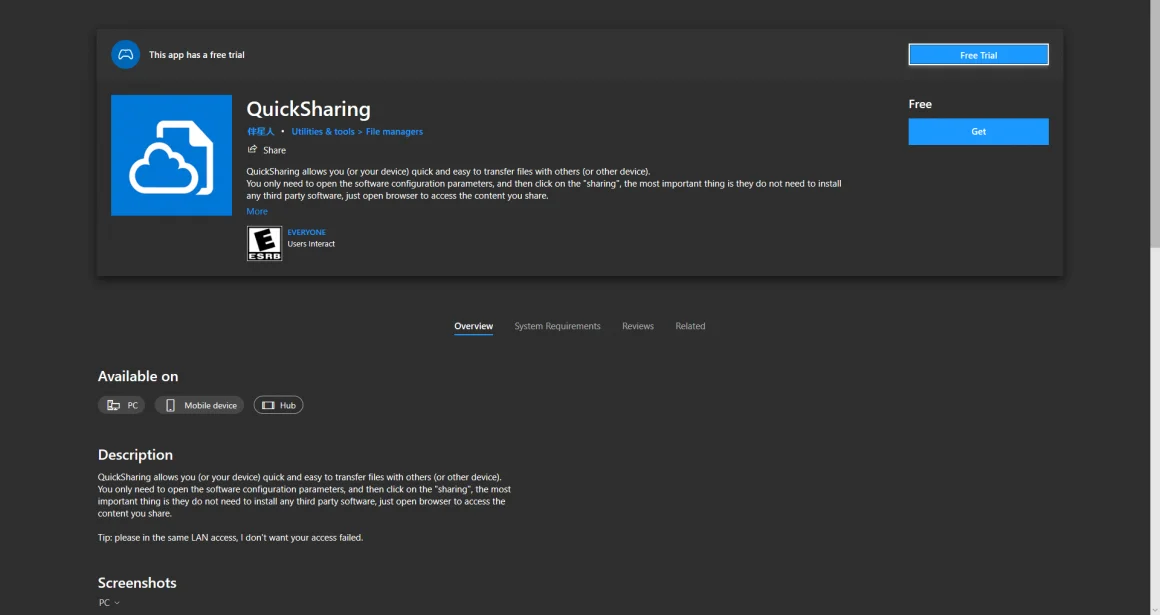Open the EVERYONE rating link
The image size is (1160, 615).
tap(306, 232)
